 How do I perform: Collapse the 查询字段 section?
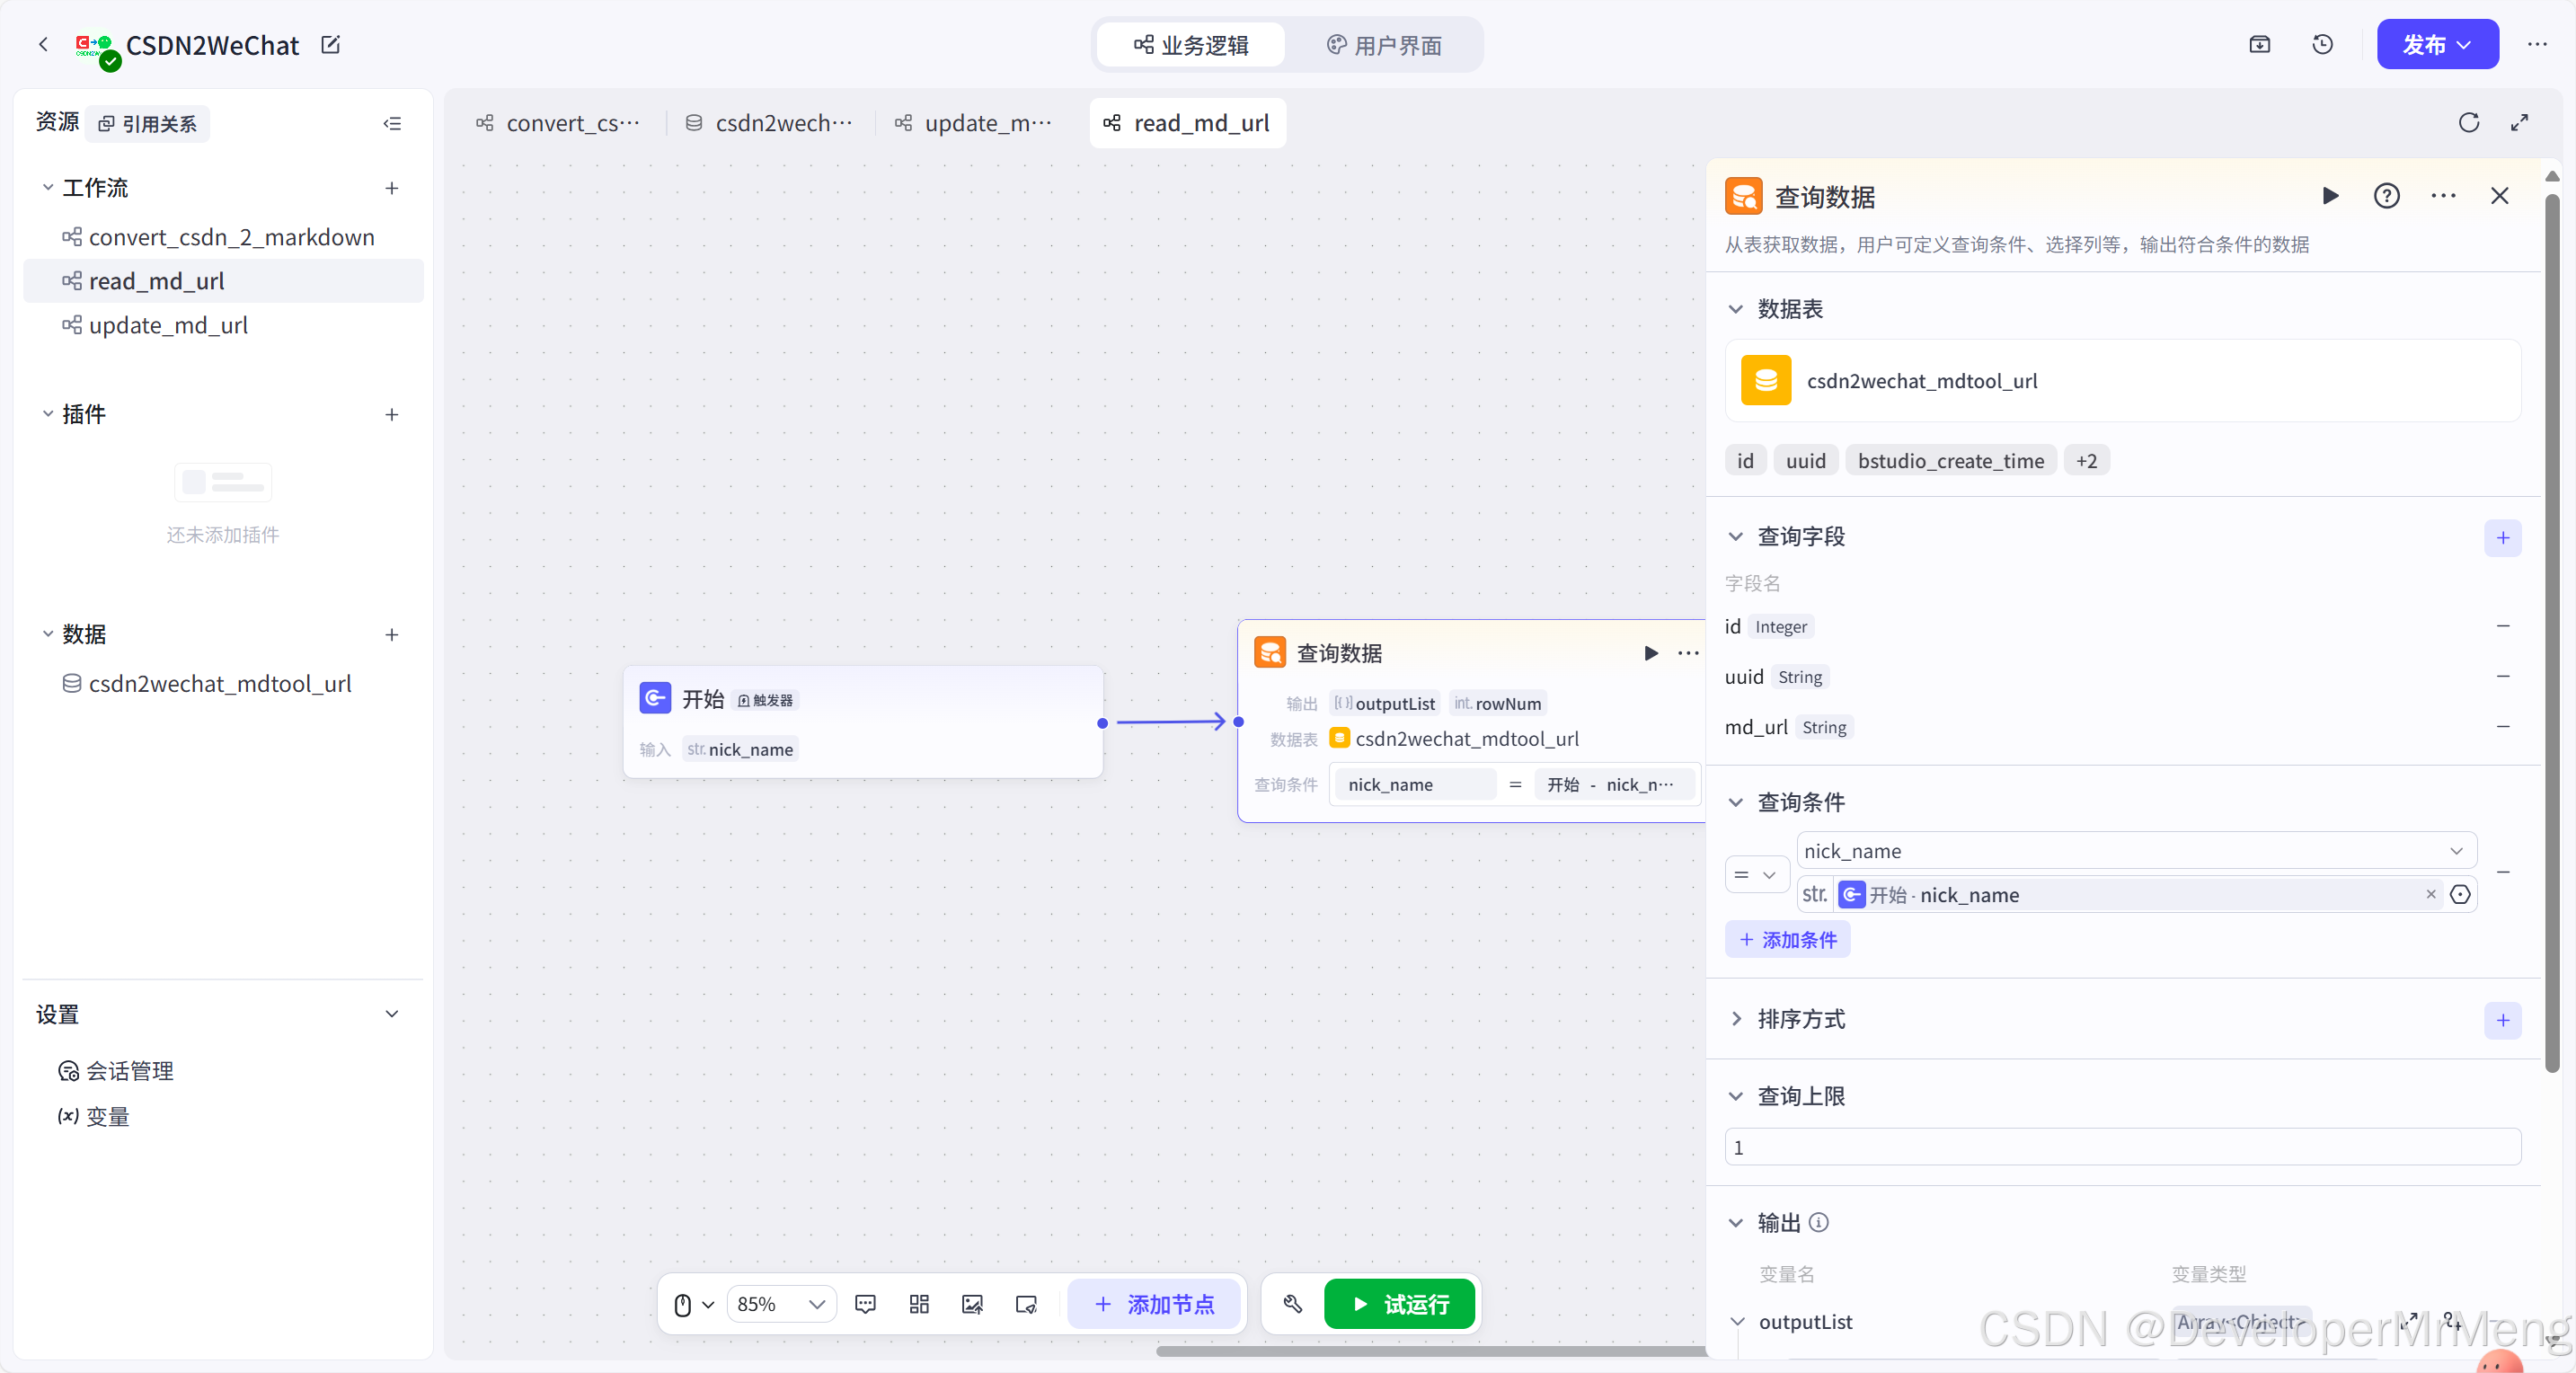coord(1736,537)
